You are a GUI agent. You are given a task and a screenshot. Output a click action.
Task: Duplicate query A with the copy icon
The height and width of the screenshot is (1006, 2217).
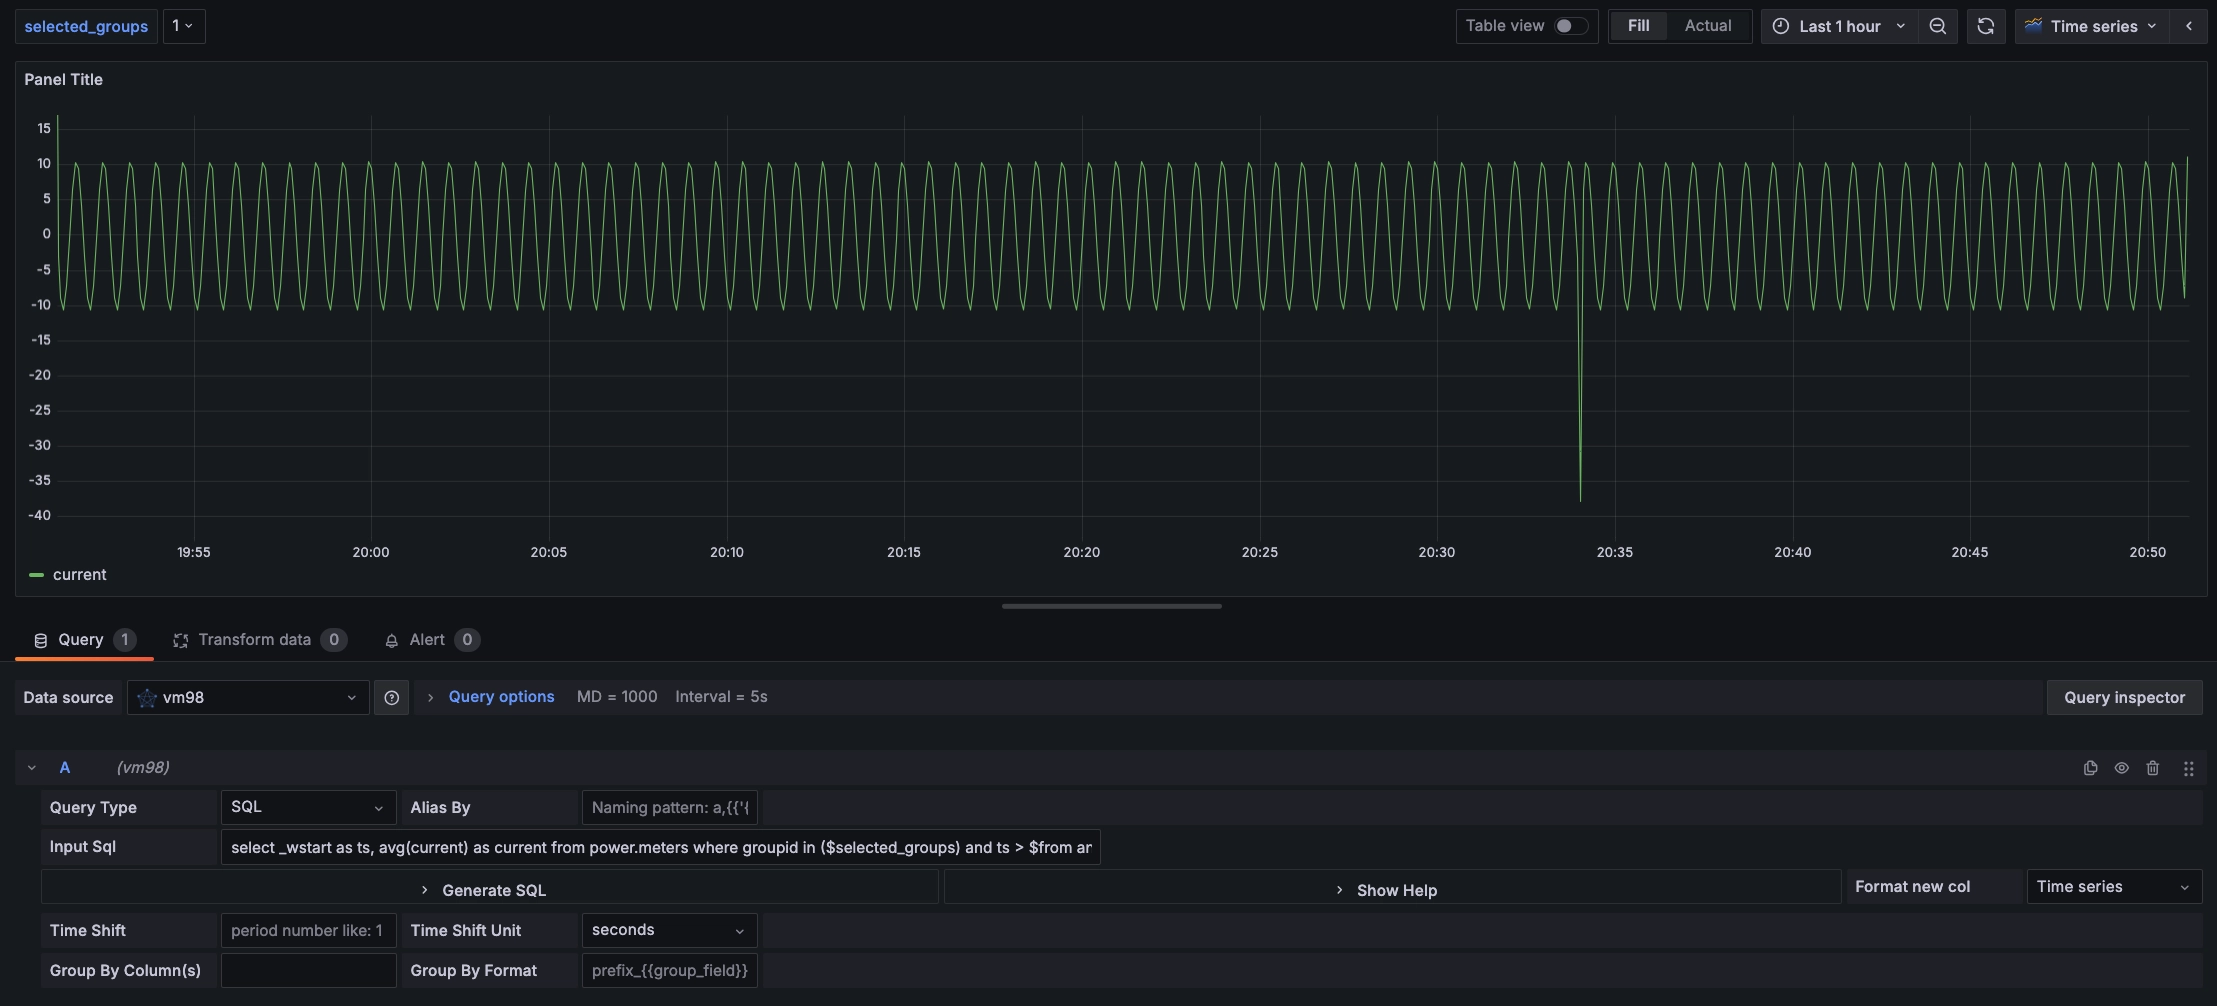(x=2090, y=768)
